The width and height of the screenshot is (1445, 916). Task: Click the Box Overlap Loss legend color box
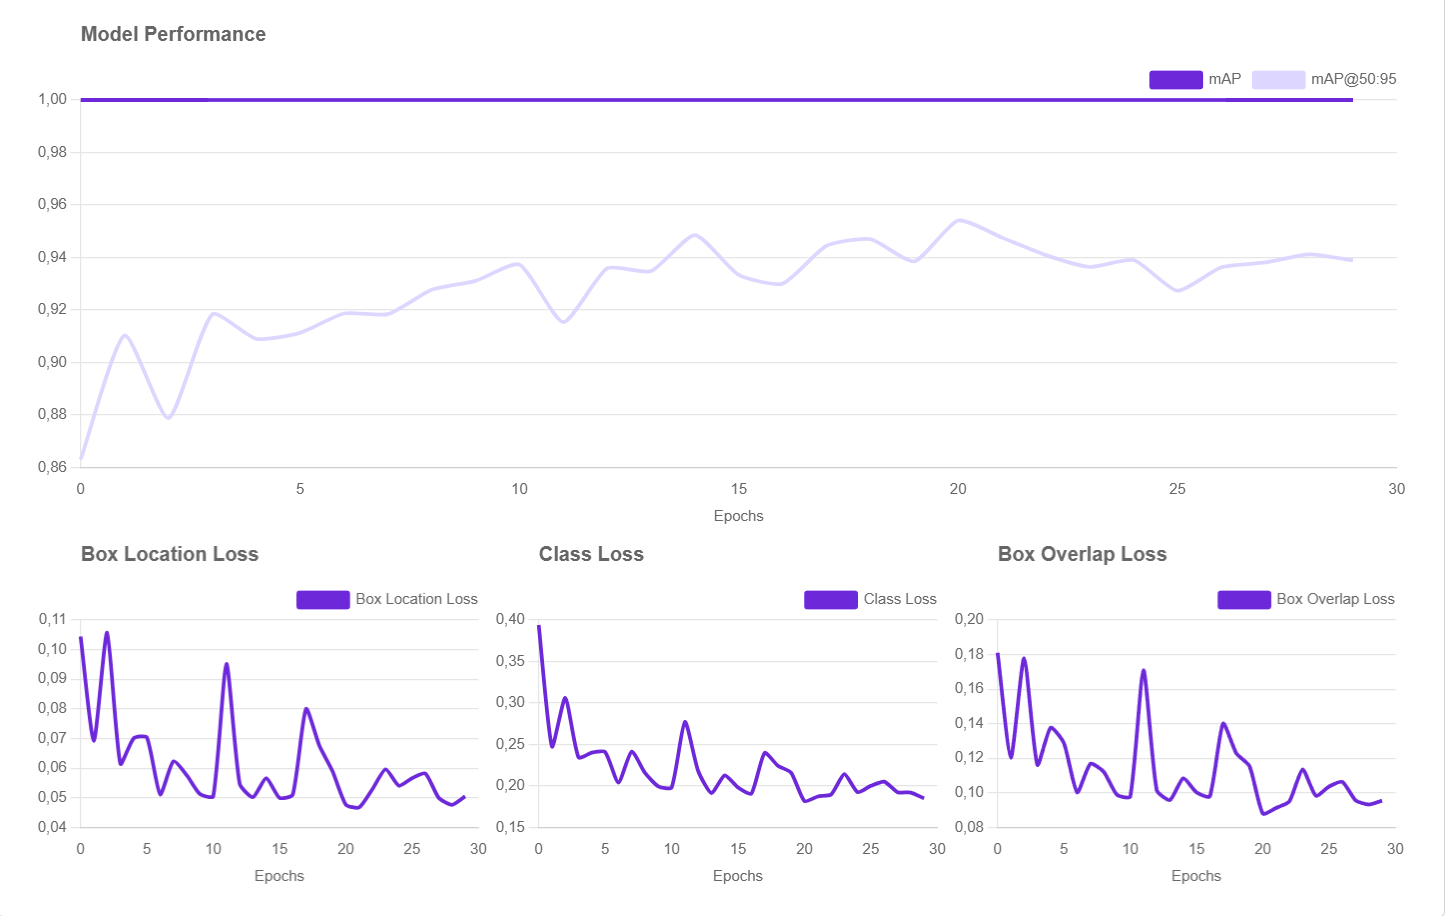[1243, 600]
